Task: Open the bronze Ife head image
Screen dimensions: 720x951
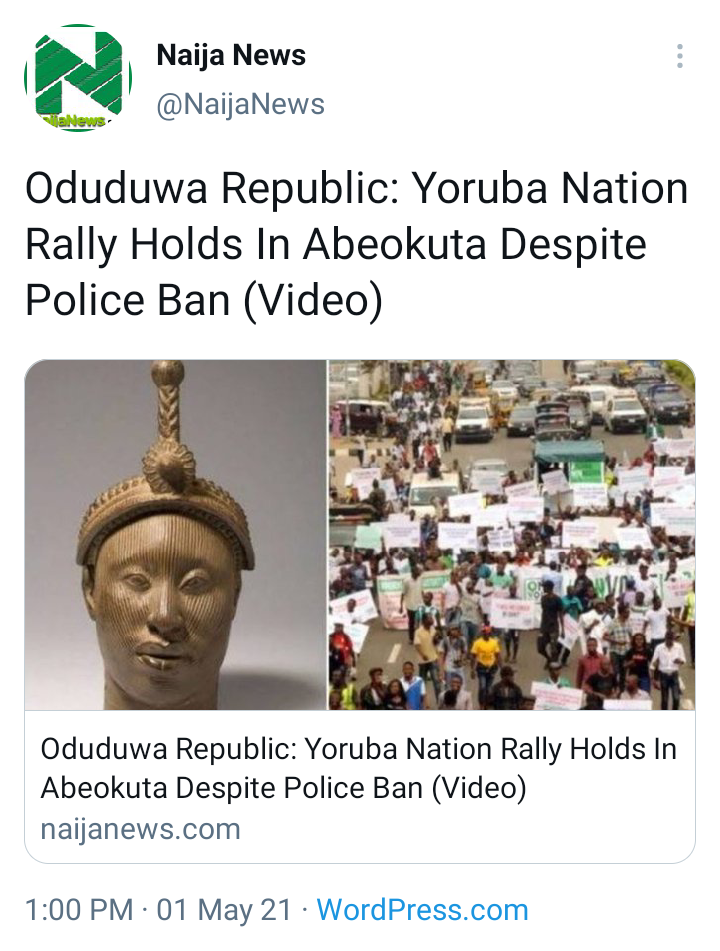Action: (x=176, y=534)
